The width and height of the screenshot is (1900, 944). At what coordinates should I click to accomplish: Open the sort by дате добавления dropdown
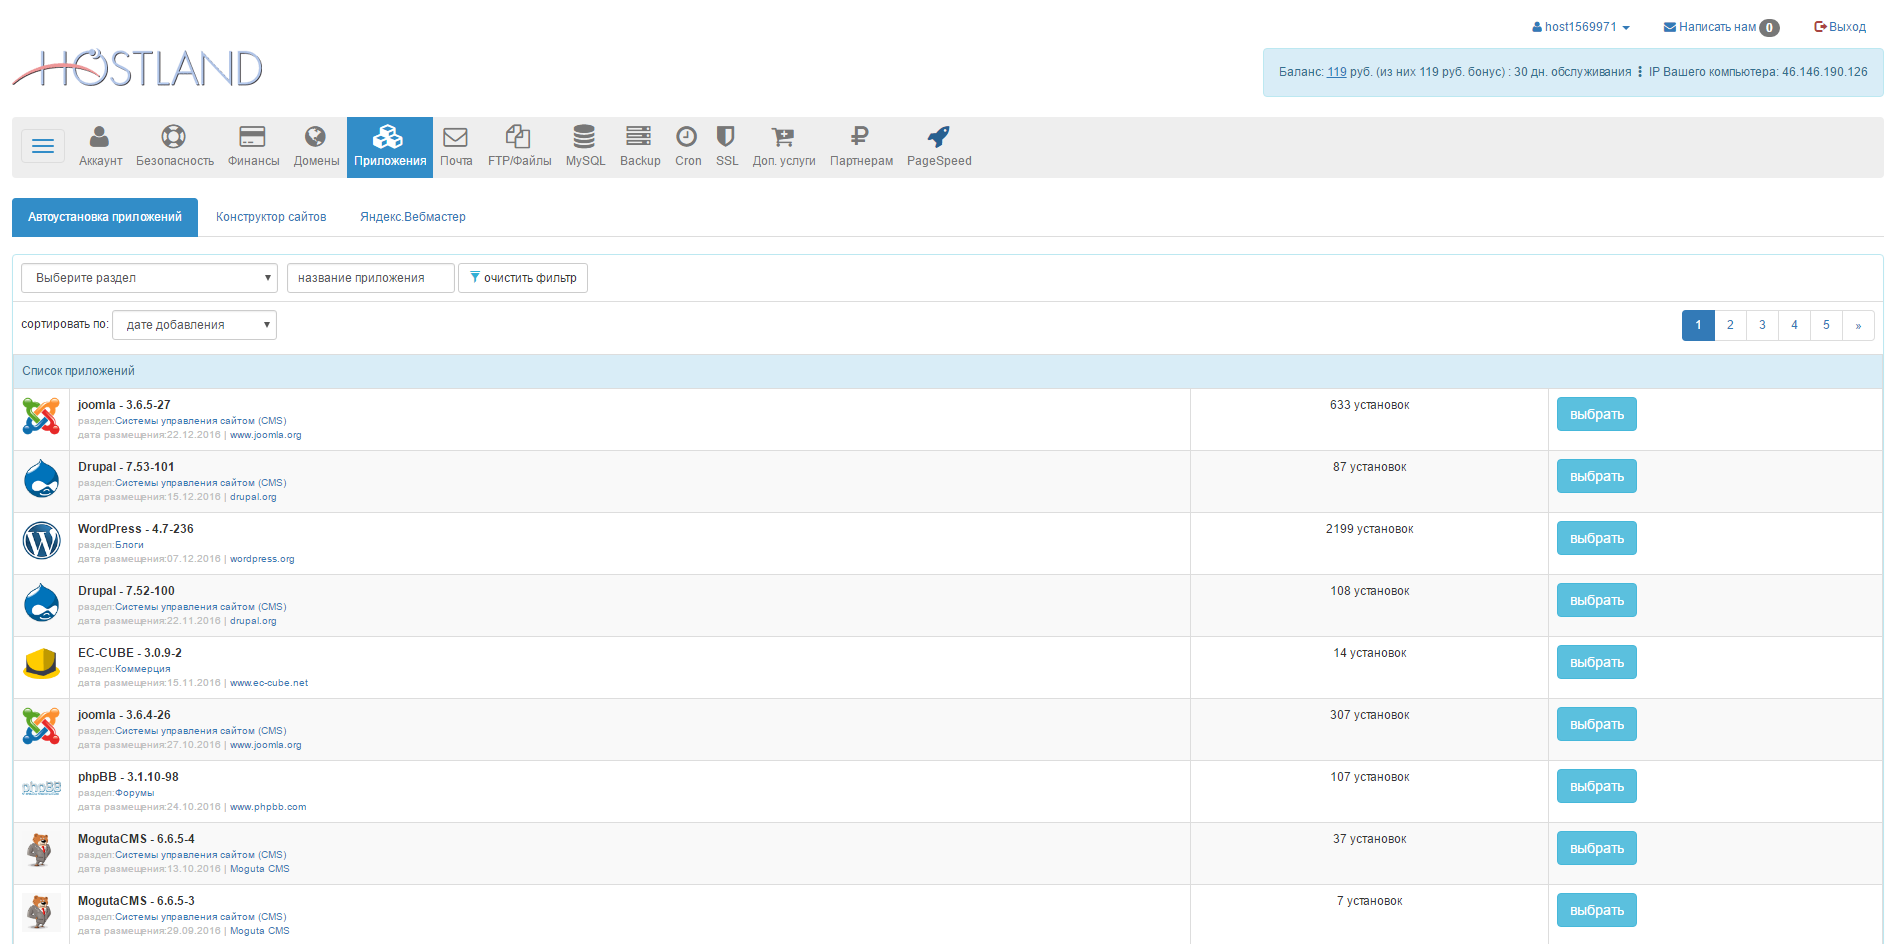pos(194,325)
